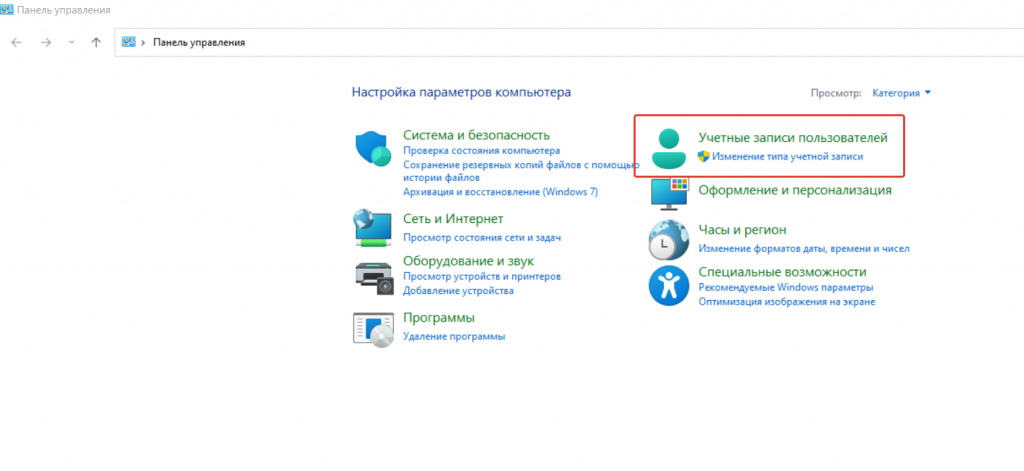
Task: Click the Ease of Access icon
Action: (x=666, y=285)
